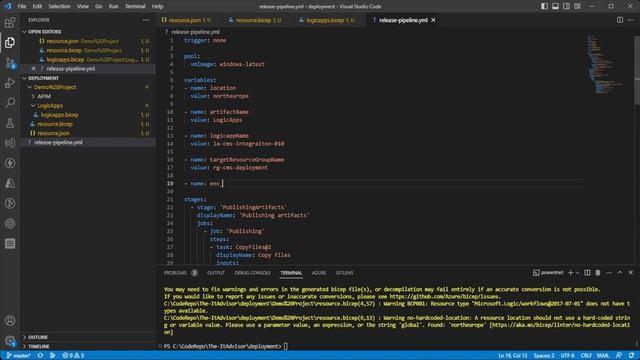The height and width of the screenshot is (360, 640).
Task: Open the Run and Debug view
Action: pyautogui.click(x=10, y=82)
